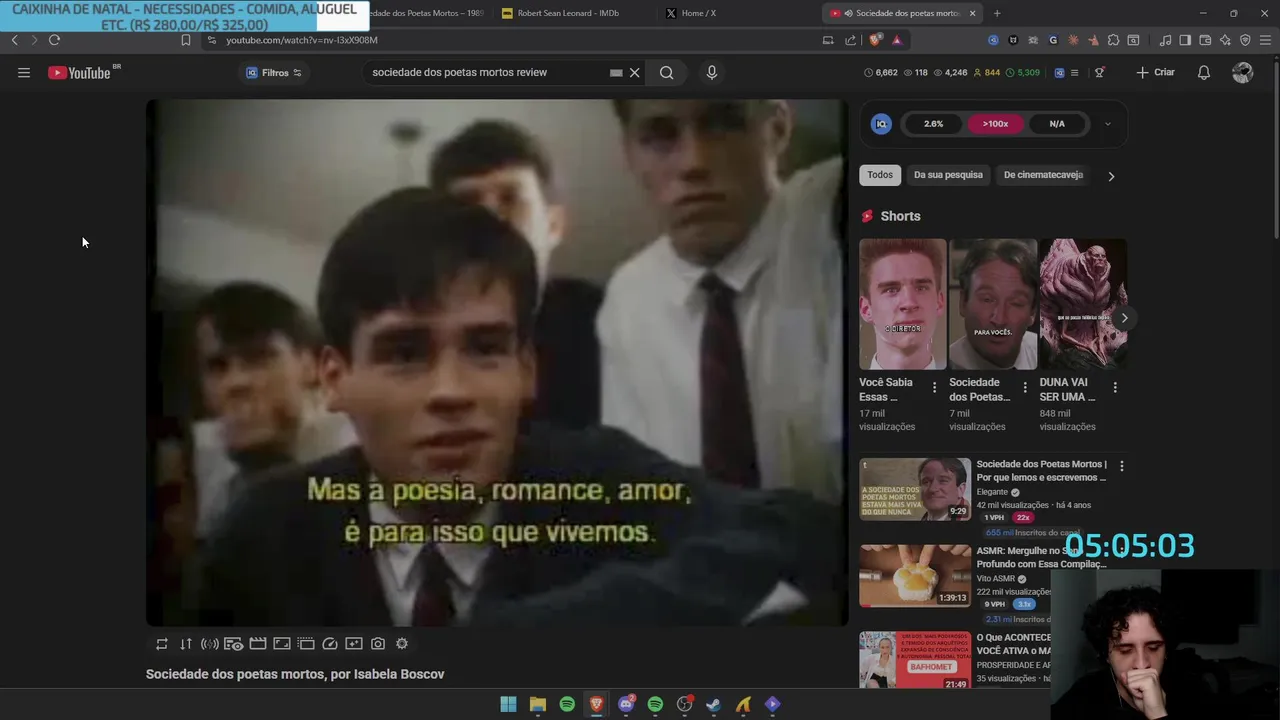Expand the vidIQ stats panel chevron

click(x=1107, y=124)
